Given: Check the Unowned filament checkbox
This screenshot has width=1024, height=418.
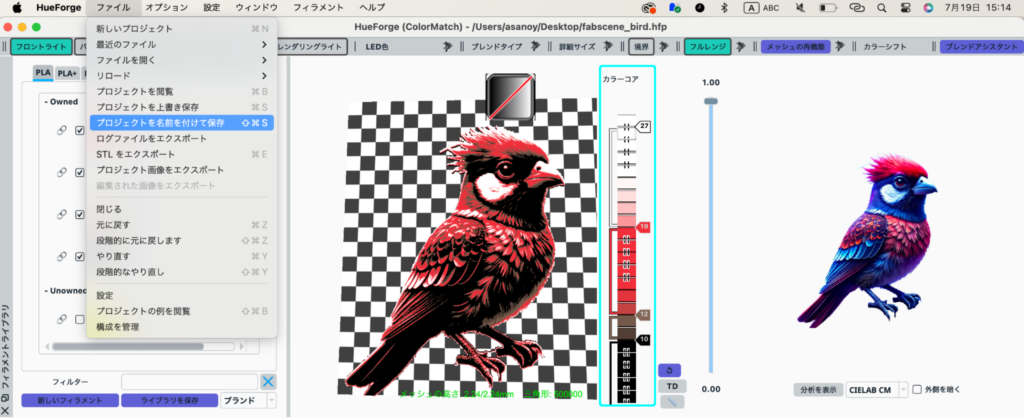Looking at the screenshot, I should pos(80,319).
